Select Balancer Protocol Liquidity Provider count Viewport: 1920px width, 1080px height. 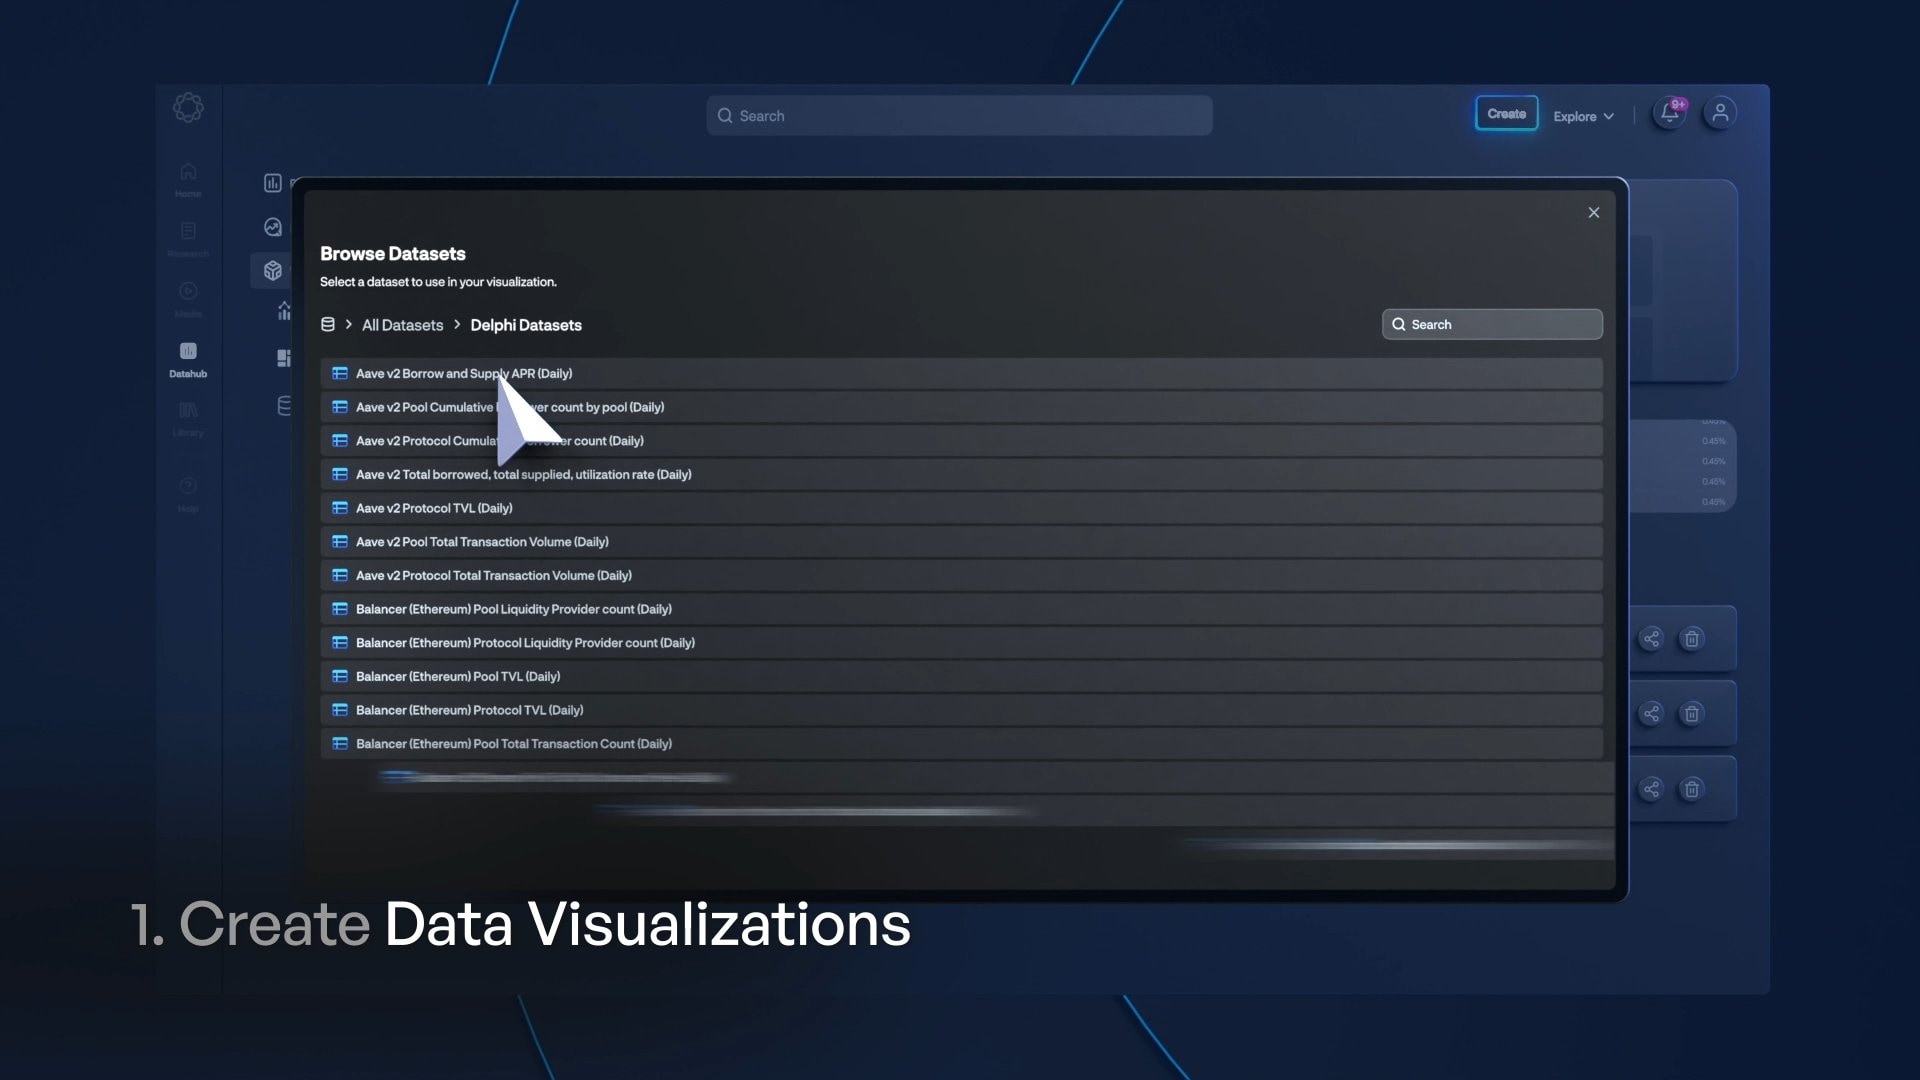click(961, 643)
